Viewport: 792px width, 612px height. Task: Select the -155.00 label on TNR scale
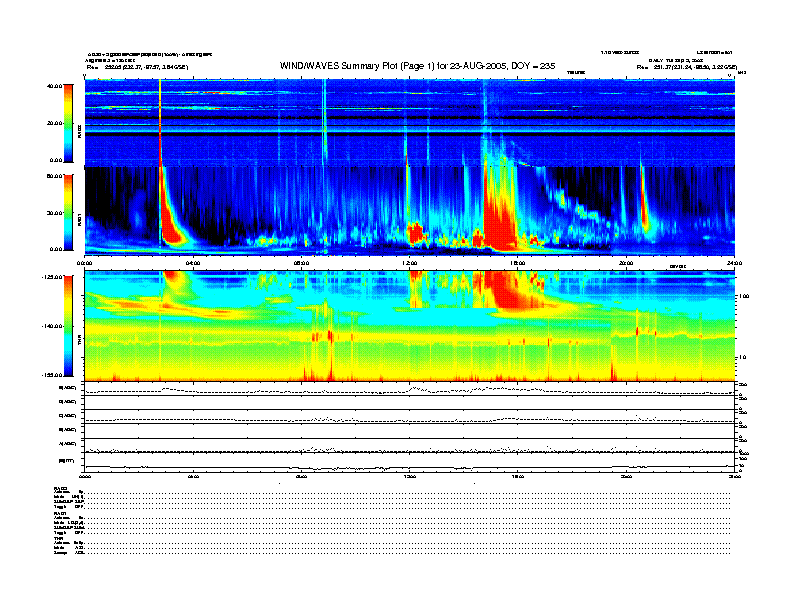tap(51, 375)
